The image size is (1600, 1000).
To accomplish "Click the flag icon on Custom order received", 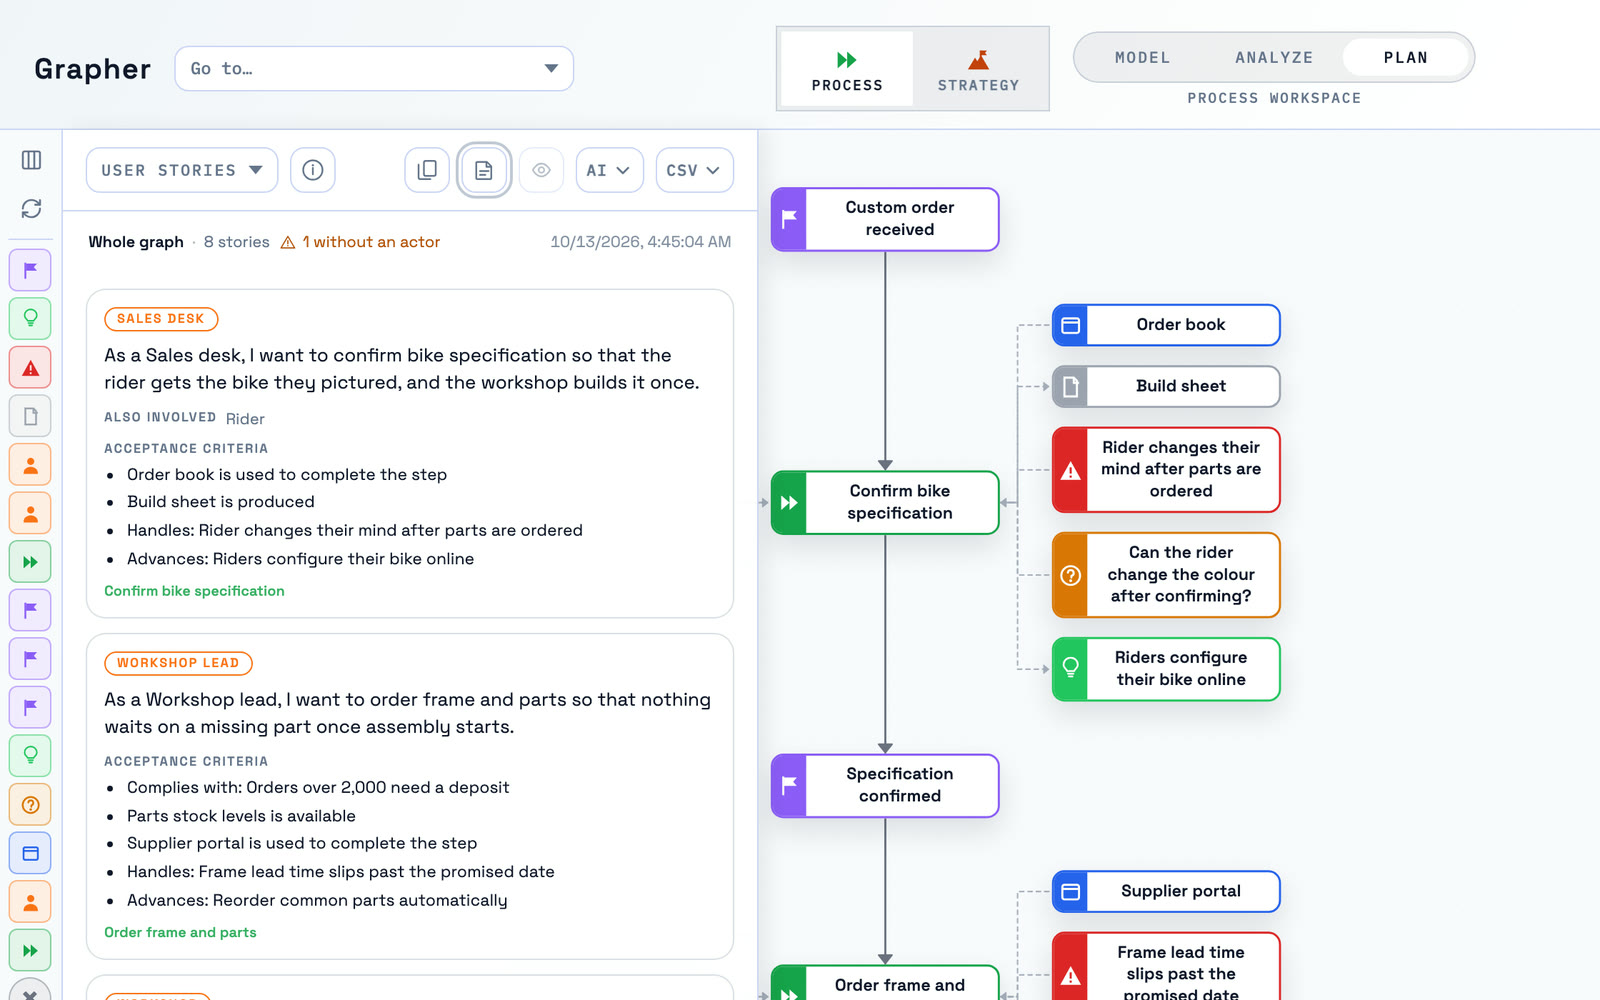I will coord(789,219).
